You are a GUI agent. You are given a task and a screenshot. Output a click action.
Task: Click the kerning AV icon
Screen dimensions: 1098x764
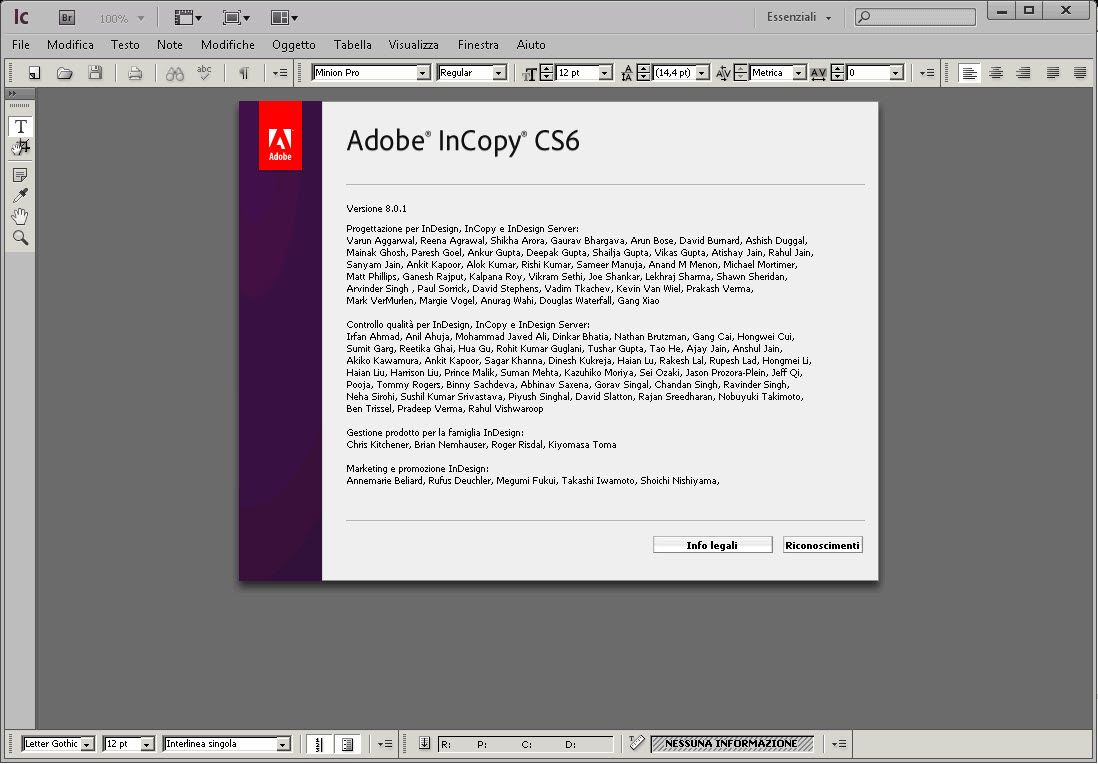pyautogui.click(x=723, y=73)
